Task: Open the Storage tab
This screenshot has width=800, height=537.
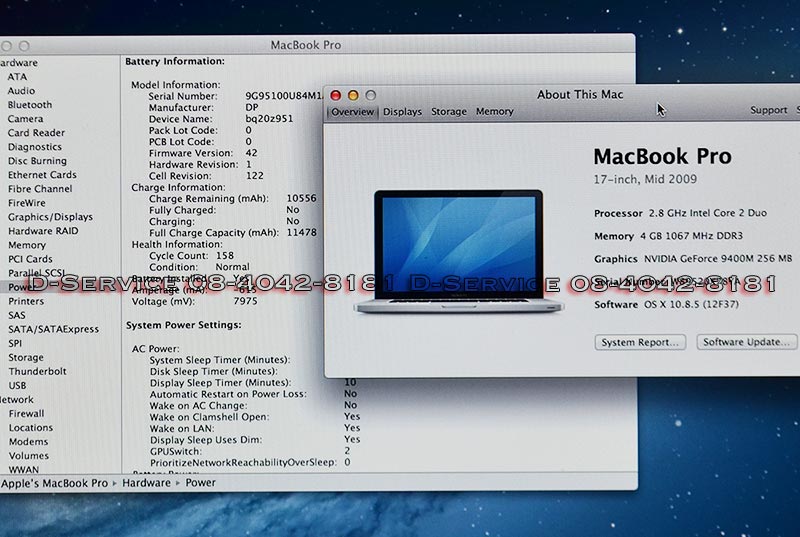Action: pyautogui.click(x=448, y=112)
